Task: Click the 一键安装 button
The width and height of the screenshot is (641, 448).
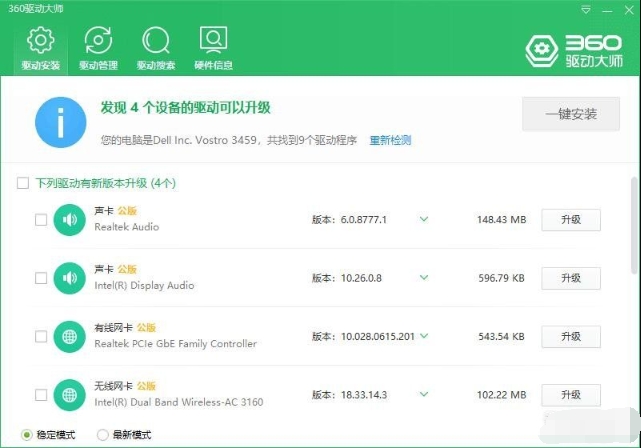Action: 571,114
